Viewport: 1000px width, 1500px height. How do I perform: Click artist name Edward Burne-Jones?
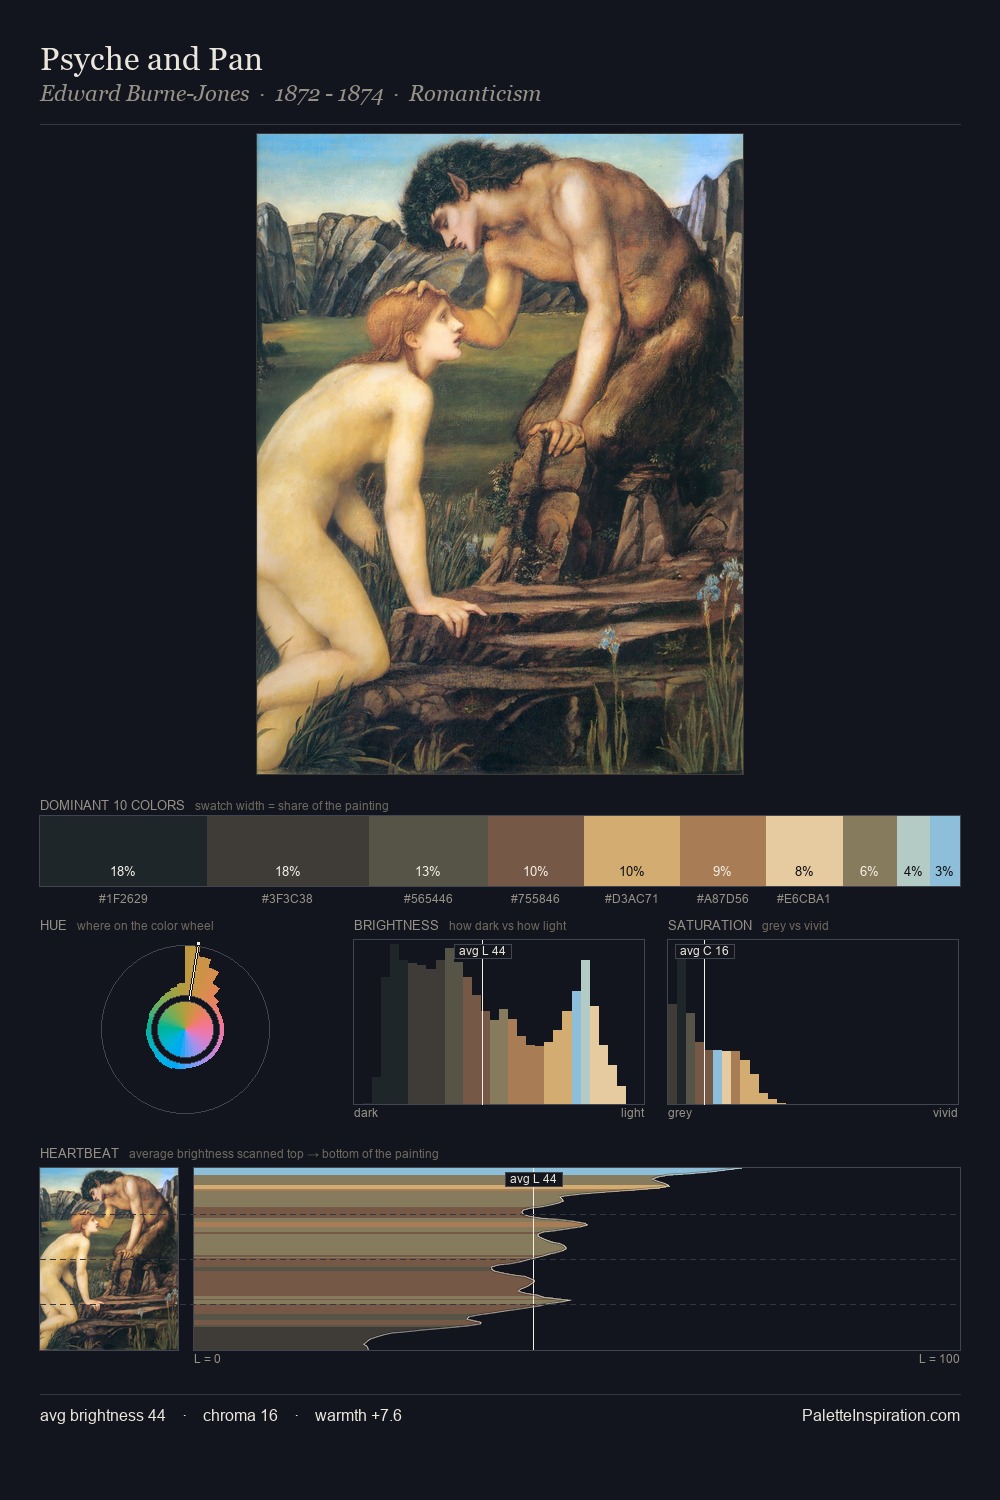[145, 94]
